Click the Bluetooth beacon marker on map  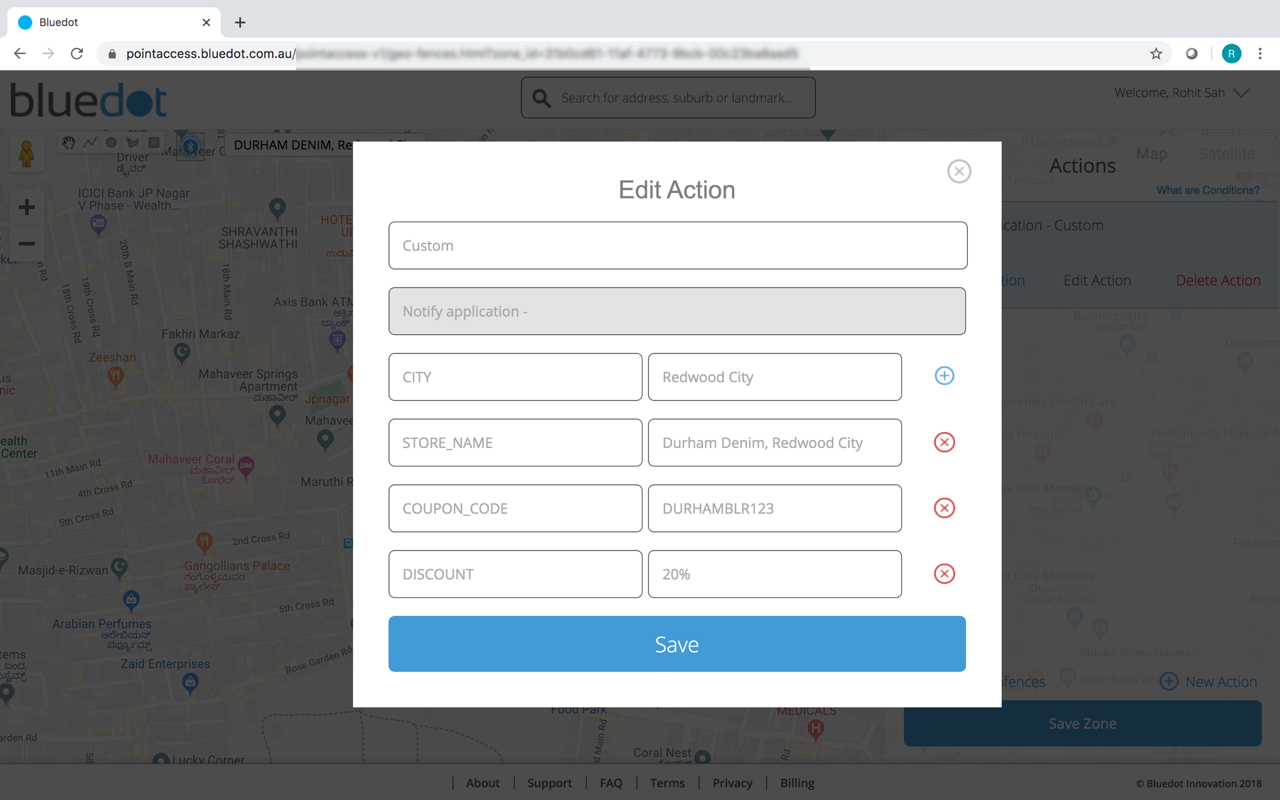190,147
